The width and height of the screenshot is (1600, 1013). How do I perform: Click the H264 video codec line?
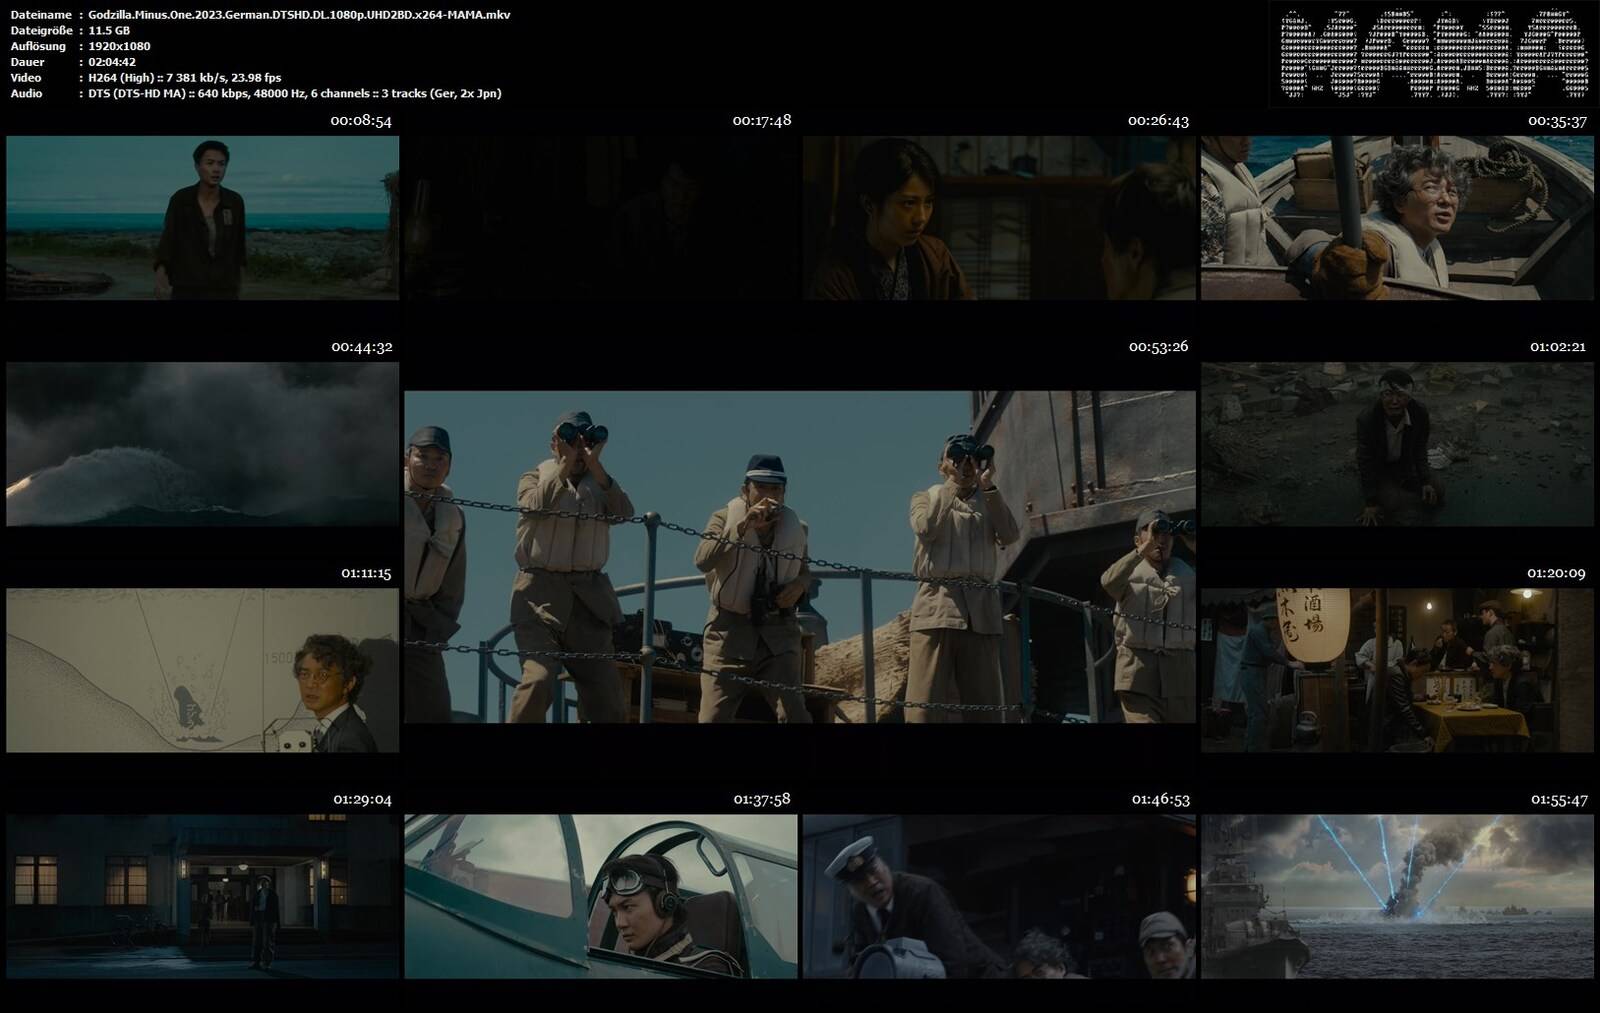[184, 78]
